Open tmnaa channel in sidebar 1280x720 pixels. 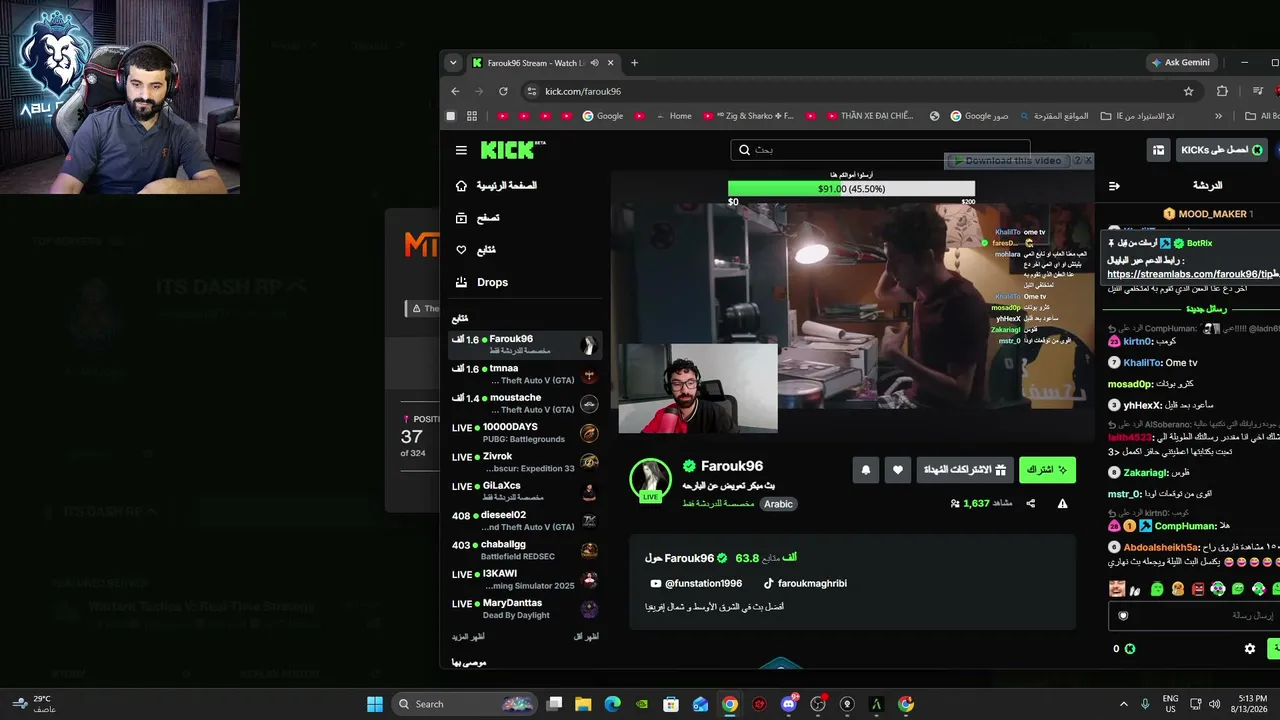525,374
